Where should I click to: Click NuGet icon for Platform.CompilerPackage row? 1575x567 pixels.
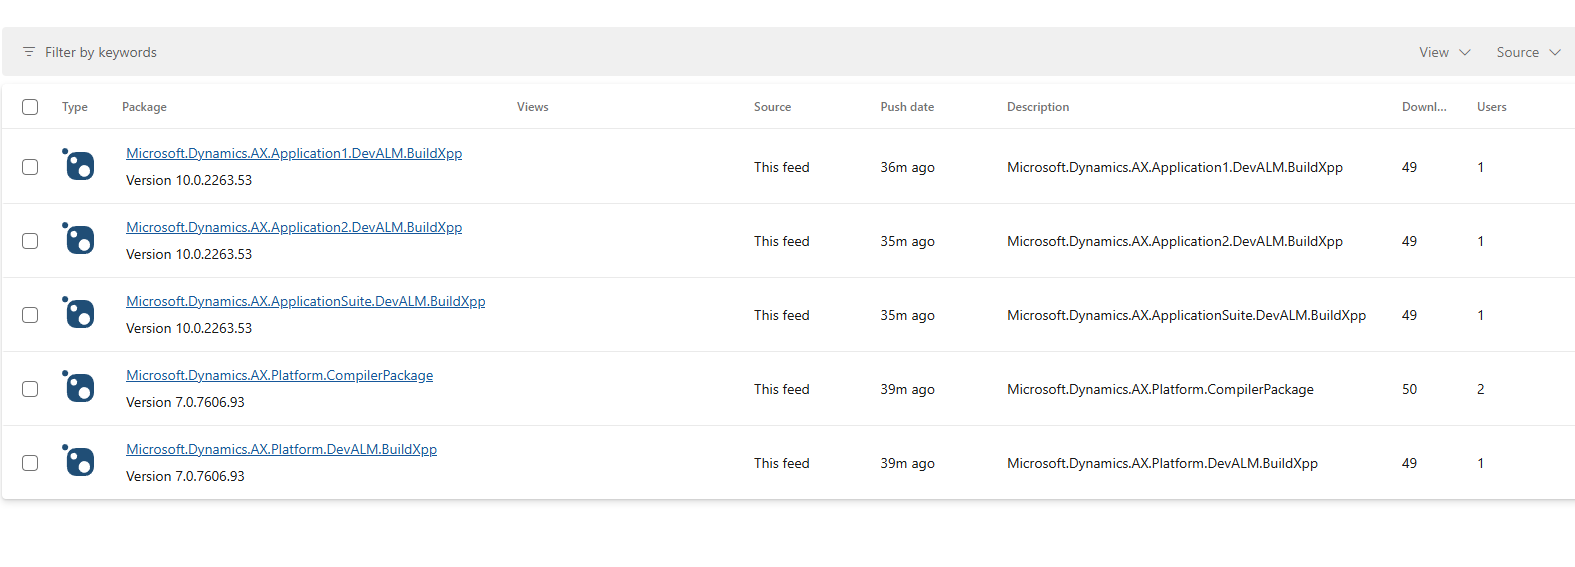pyautogui.click(x=79, y=387)
